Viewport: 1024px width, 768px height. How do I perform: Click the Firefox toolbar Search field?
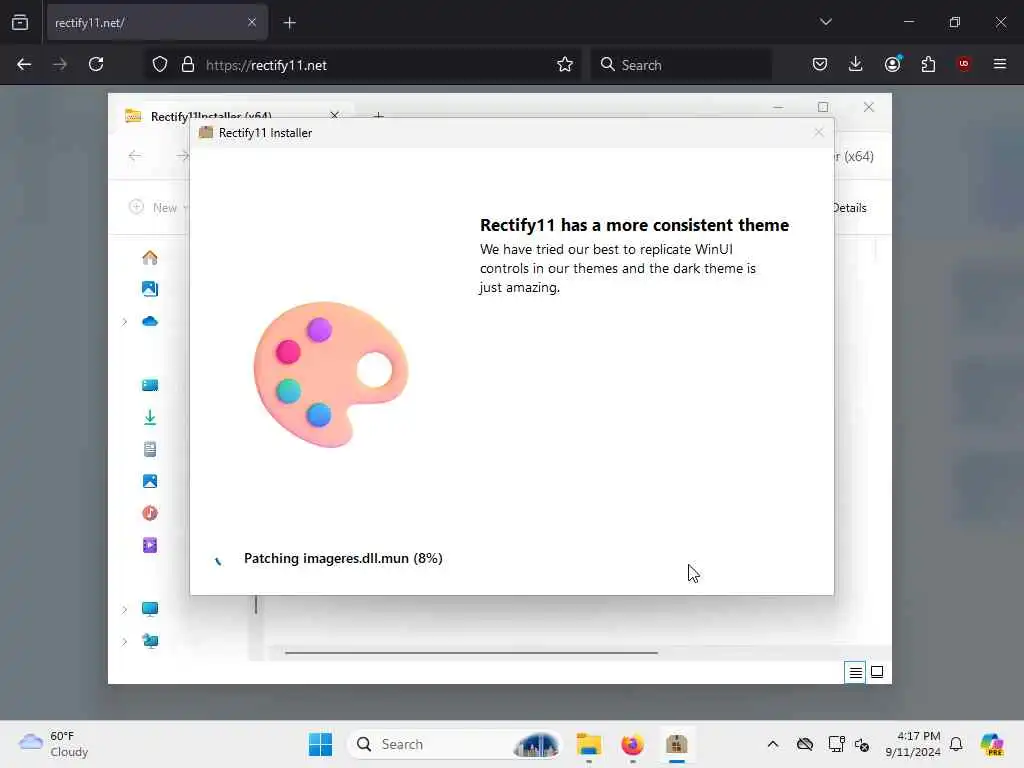click(681, 65)
